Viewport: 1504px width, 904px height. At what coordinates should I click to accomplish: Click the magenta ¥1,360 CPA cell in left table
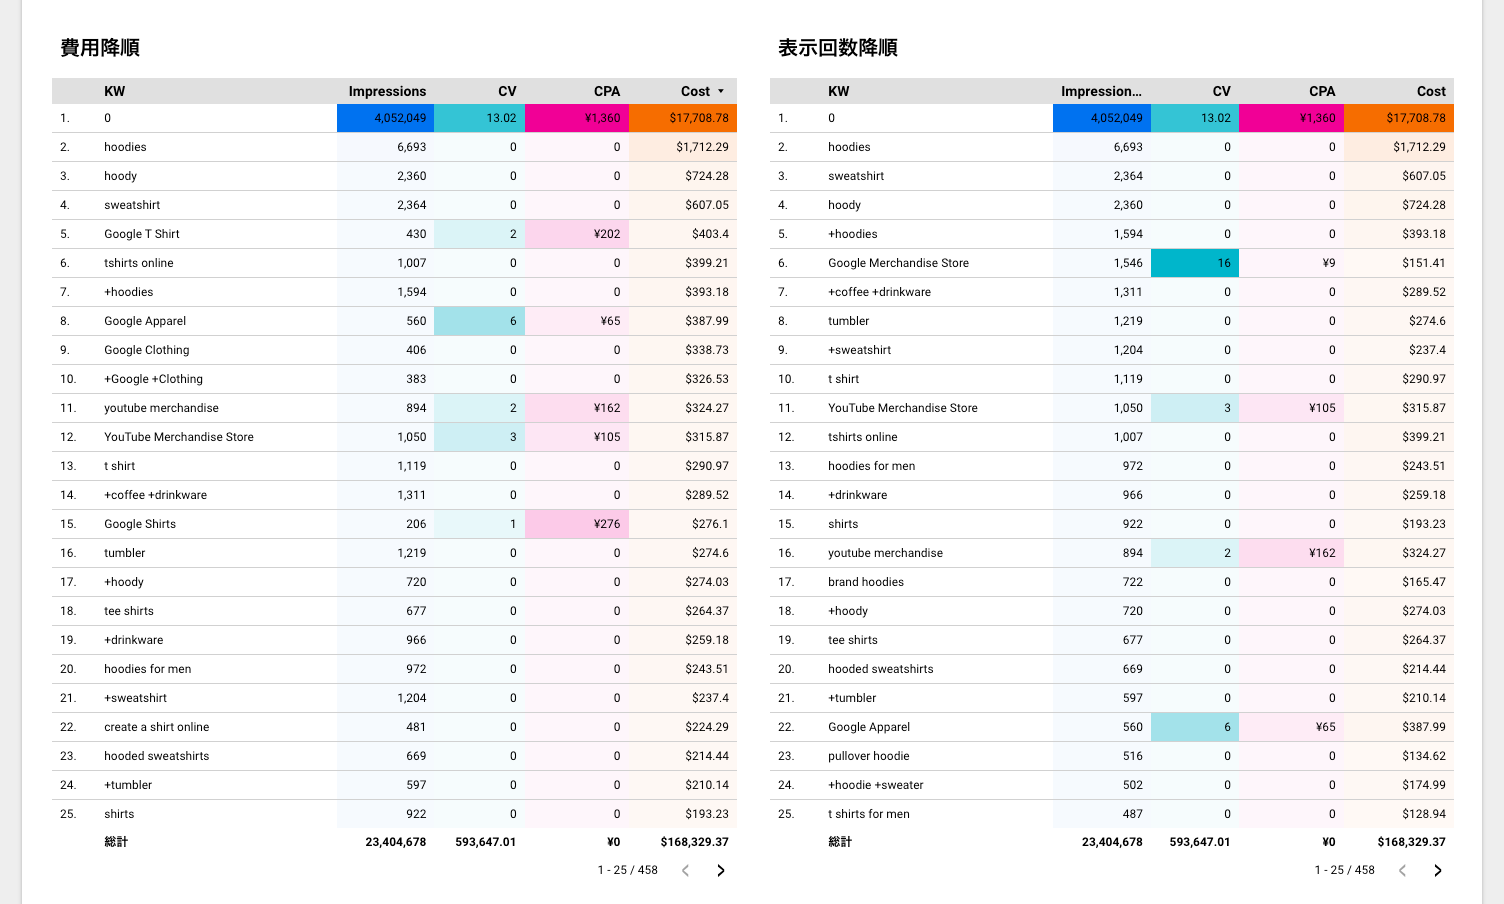(576, 118)
